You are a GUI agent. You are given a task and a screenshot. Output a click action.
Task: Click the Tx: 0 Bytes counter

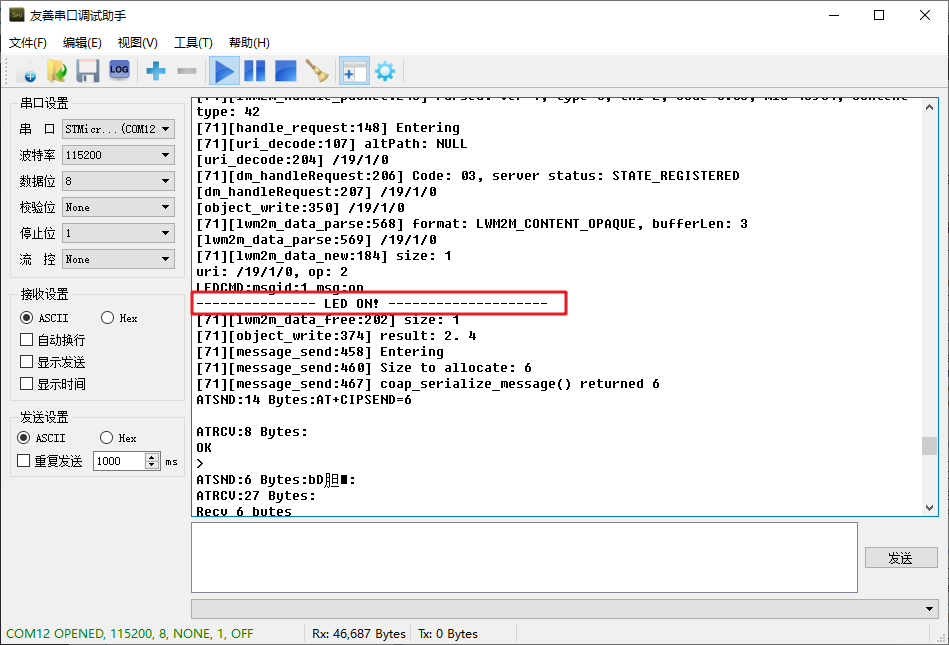tap(448, 634)
